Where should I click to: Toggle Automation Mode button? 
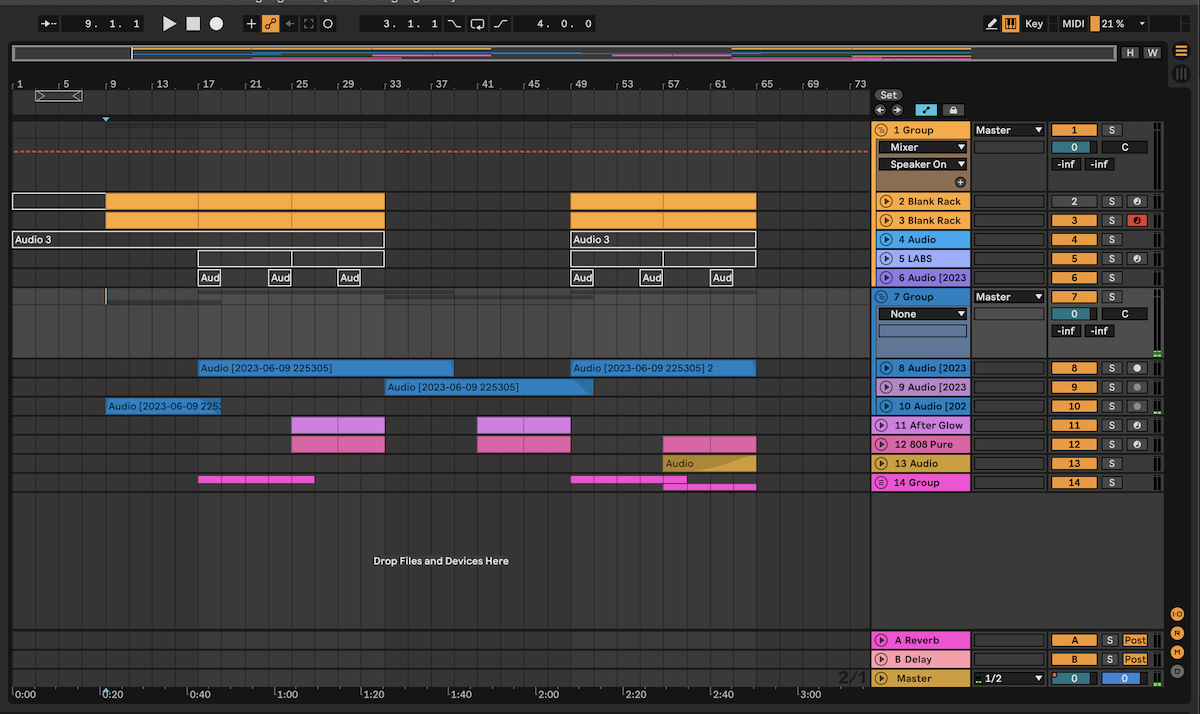926,110
